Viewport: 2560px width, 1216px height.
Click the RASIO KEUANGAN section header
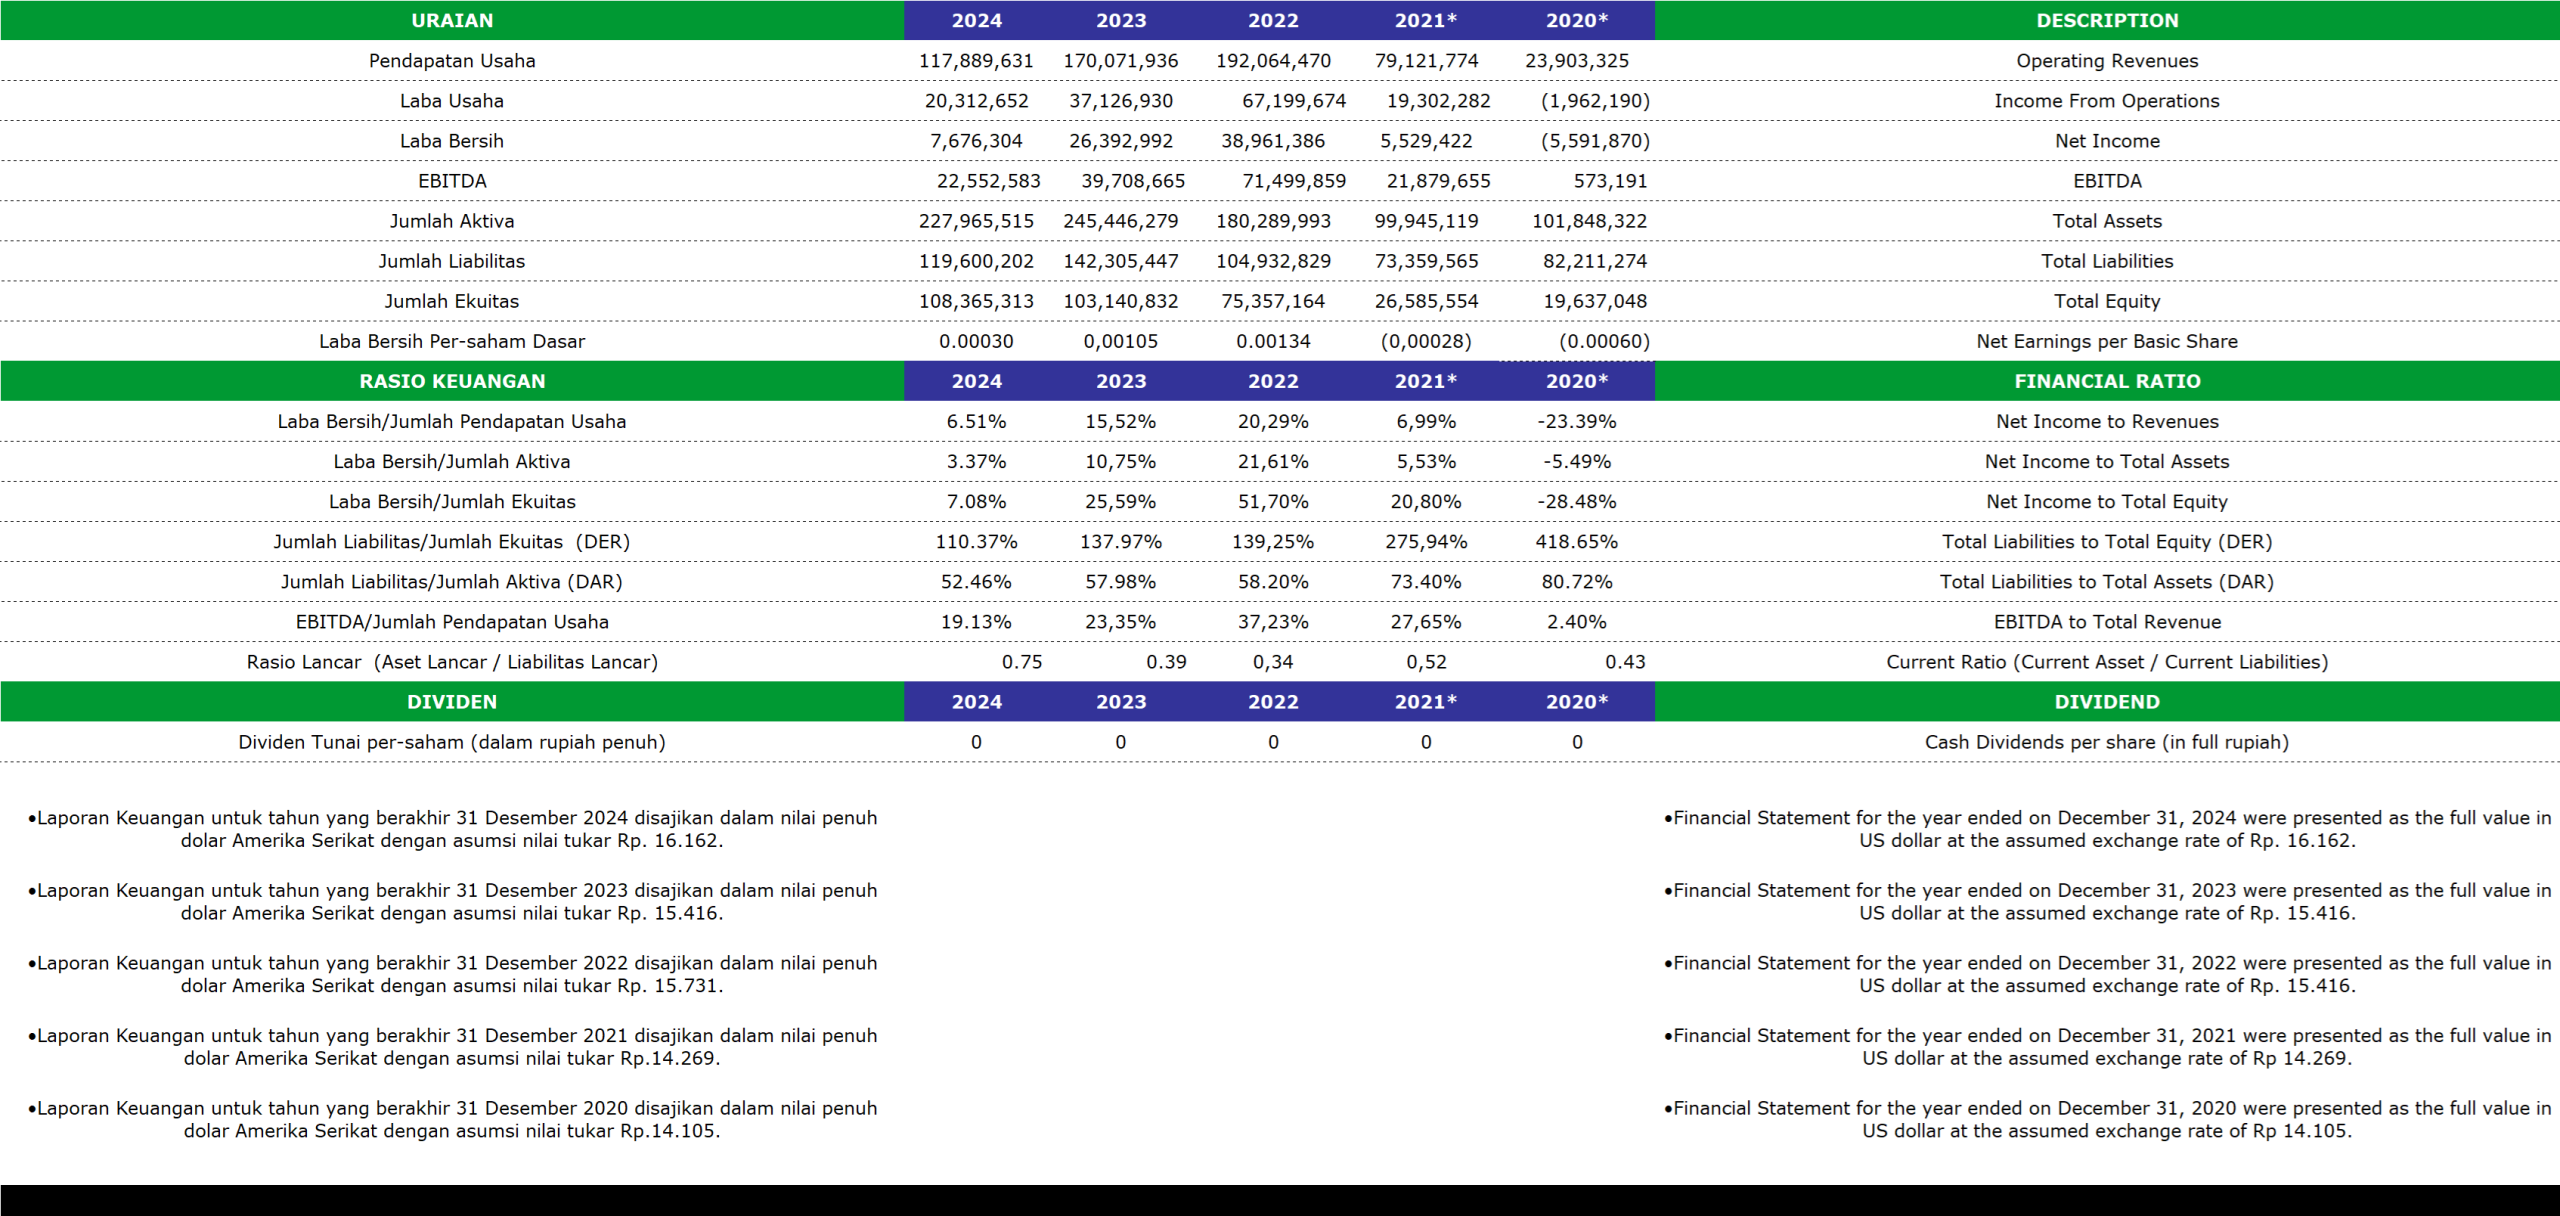pyautogui.click(x=452, y=381)
